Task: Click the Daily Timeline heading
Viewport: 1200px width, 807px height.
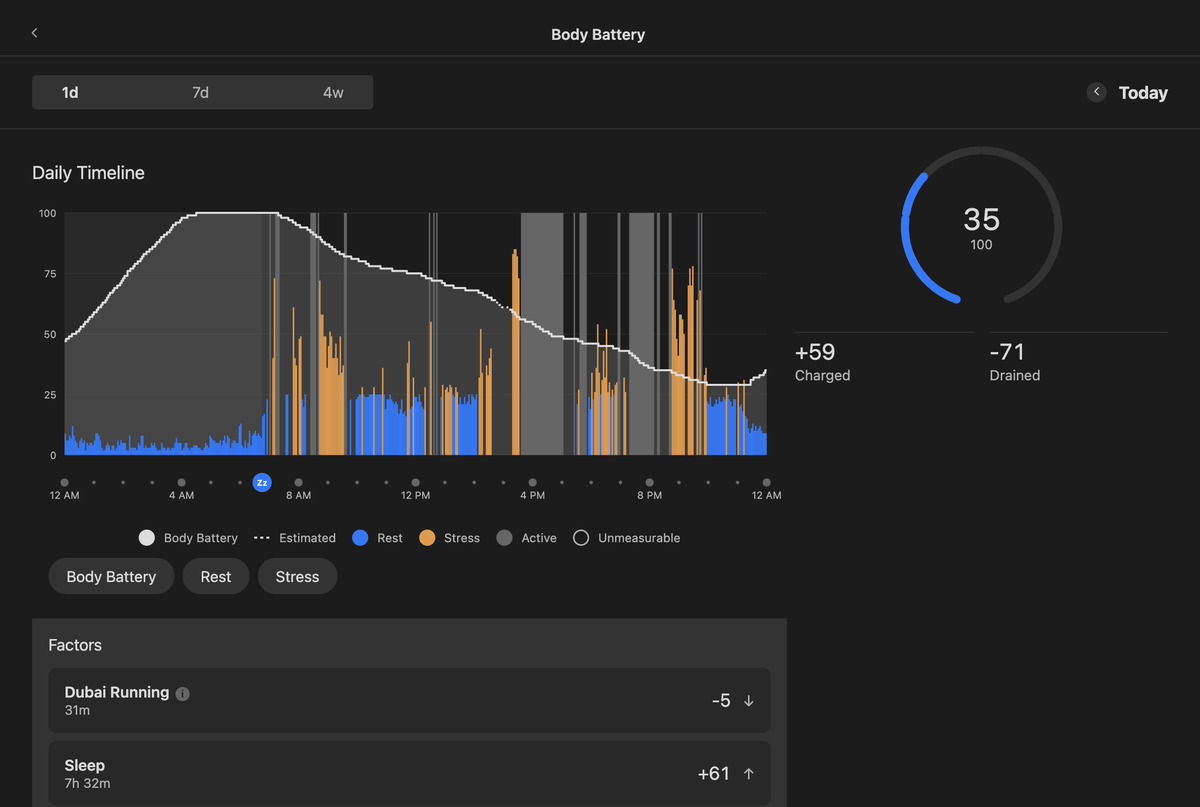Action: tap(88, 173)
